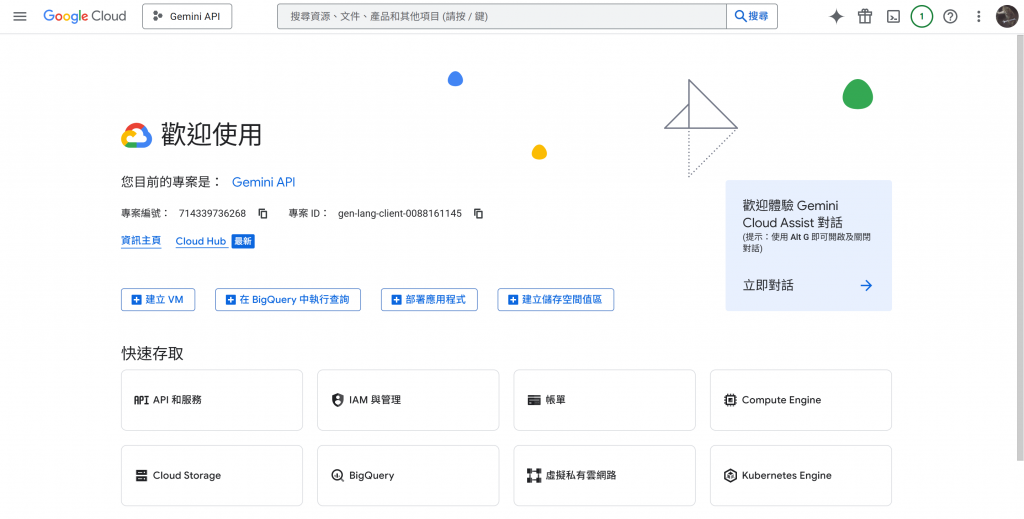
Task: Click the magnifier icon on BigQuery card
Action: click(x=338, y=476)
